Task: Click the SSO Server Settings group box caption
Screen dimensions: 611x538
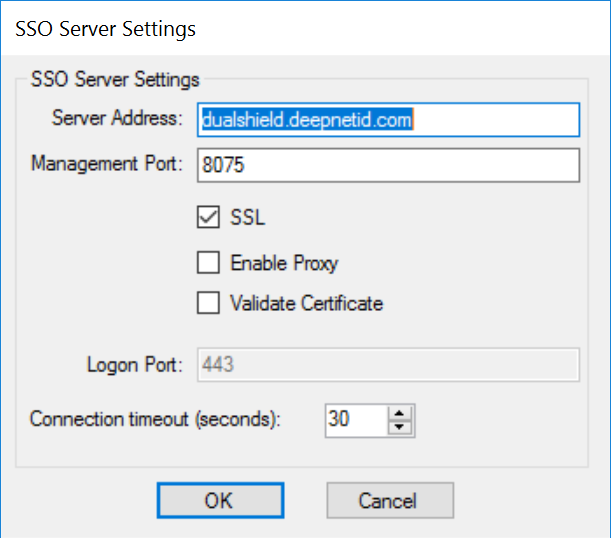Action: click(115, 79)
